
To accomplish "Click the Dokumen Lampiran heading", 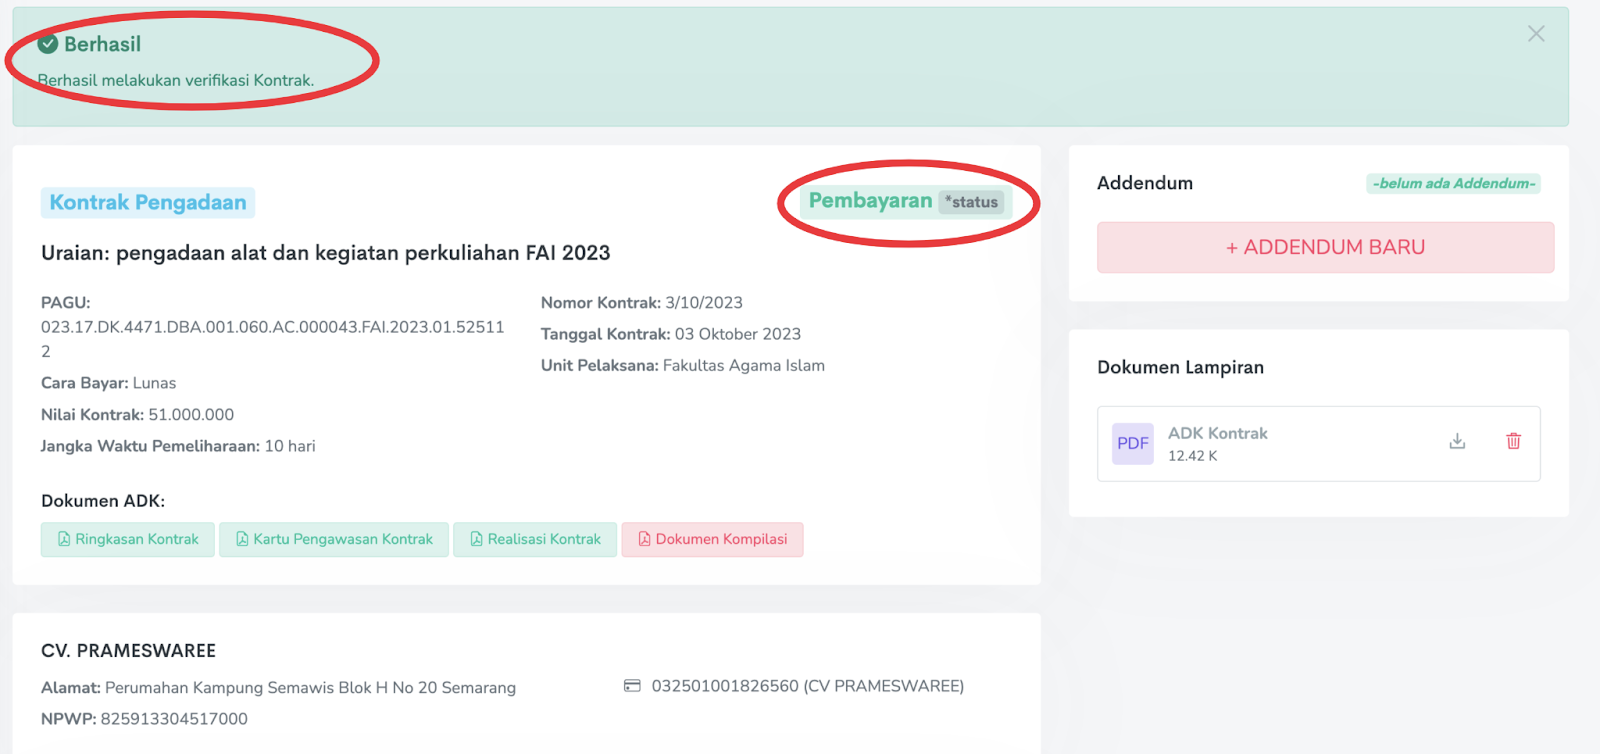I will point(1180,367).
